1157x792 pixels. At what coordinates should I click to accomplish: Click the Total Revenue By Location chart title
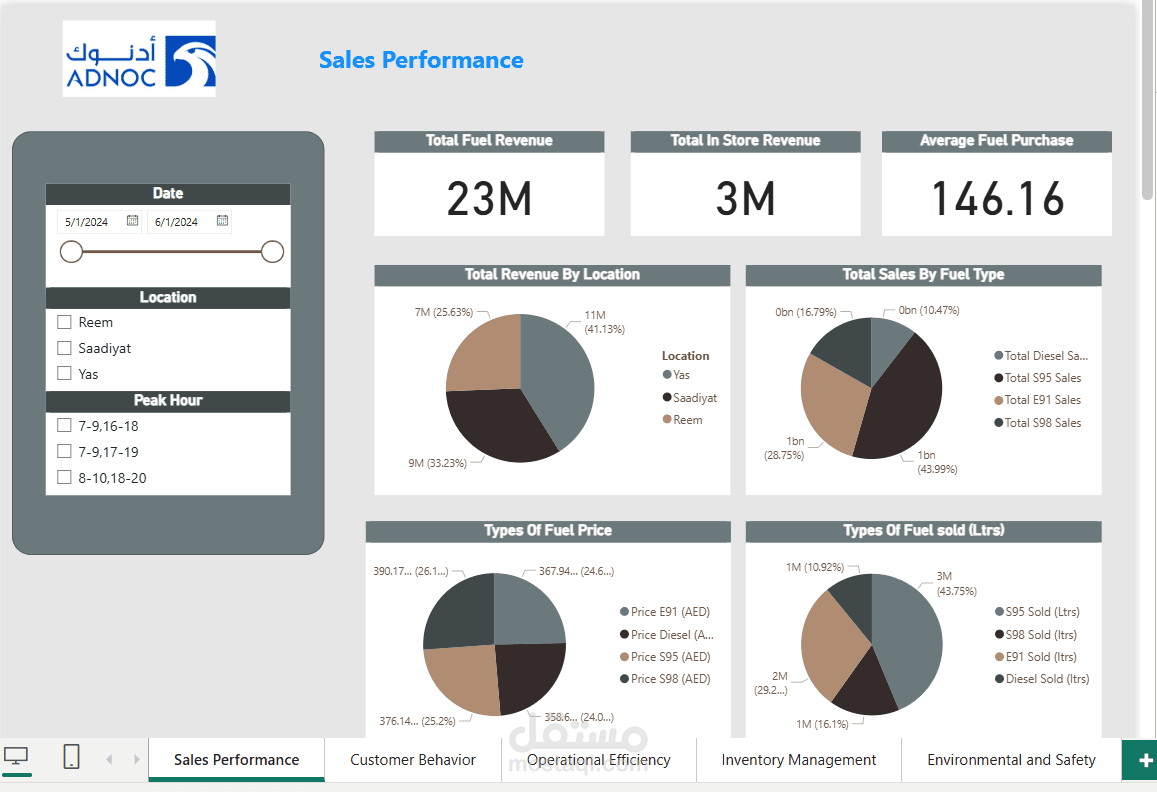[x=552, y=275]
